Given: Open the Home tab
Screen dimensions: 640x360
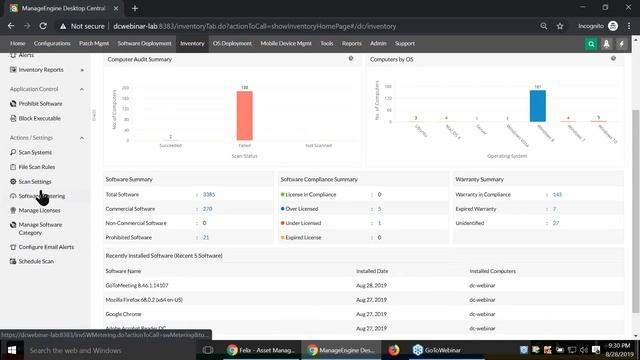Looking at the screenshot, I should (x=18, y=44).
